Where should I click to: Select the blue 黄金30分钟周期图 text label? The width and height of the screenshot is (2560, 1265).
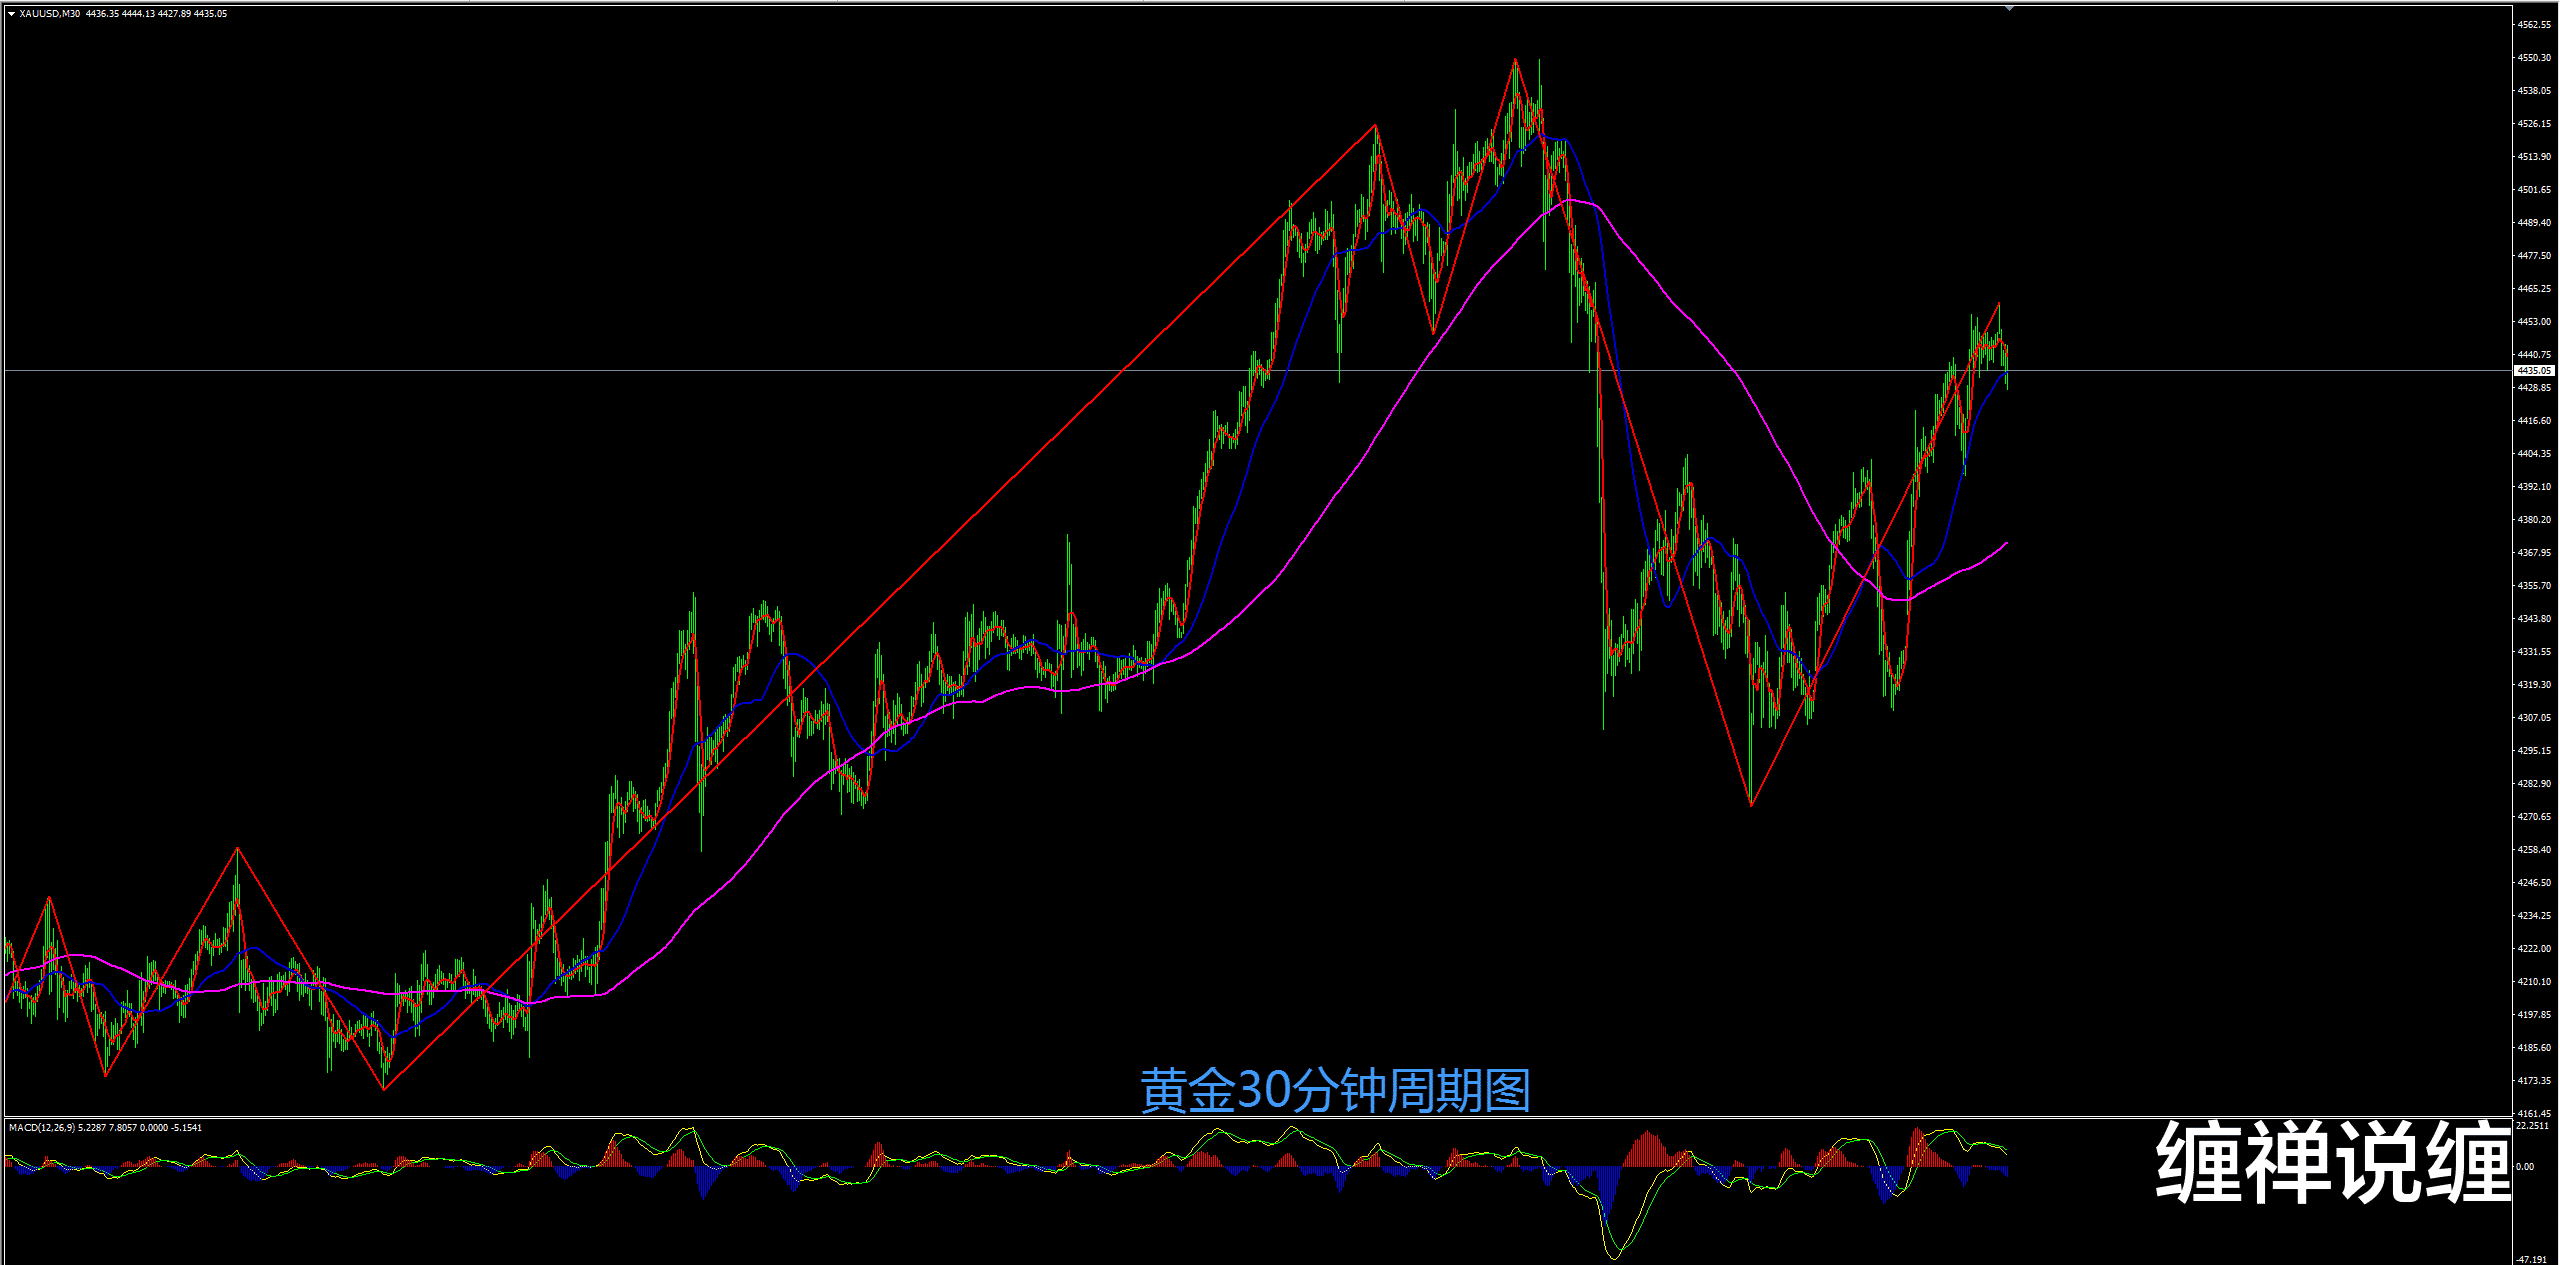coord(1335,1090)
